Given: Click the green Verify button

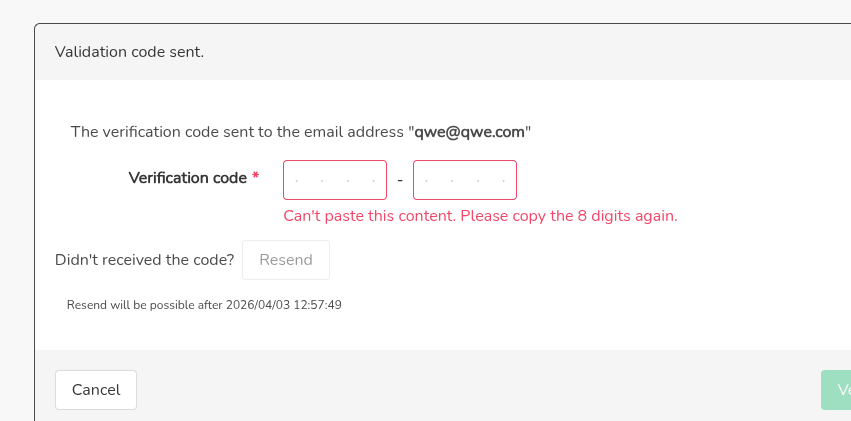Looking at the screenshot, I should point(836,390).
